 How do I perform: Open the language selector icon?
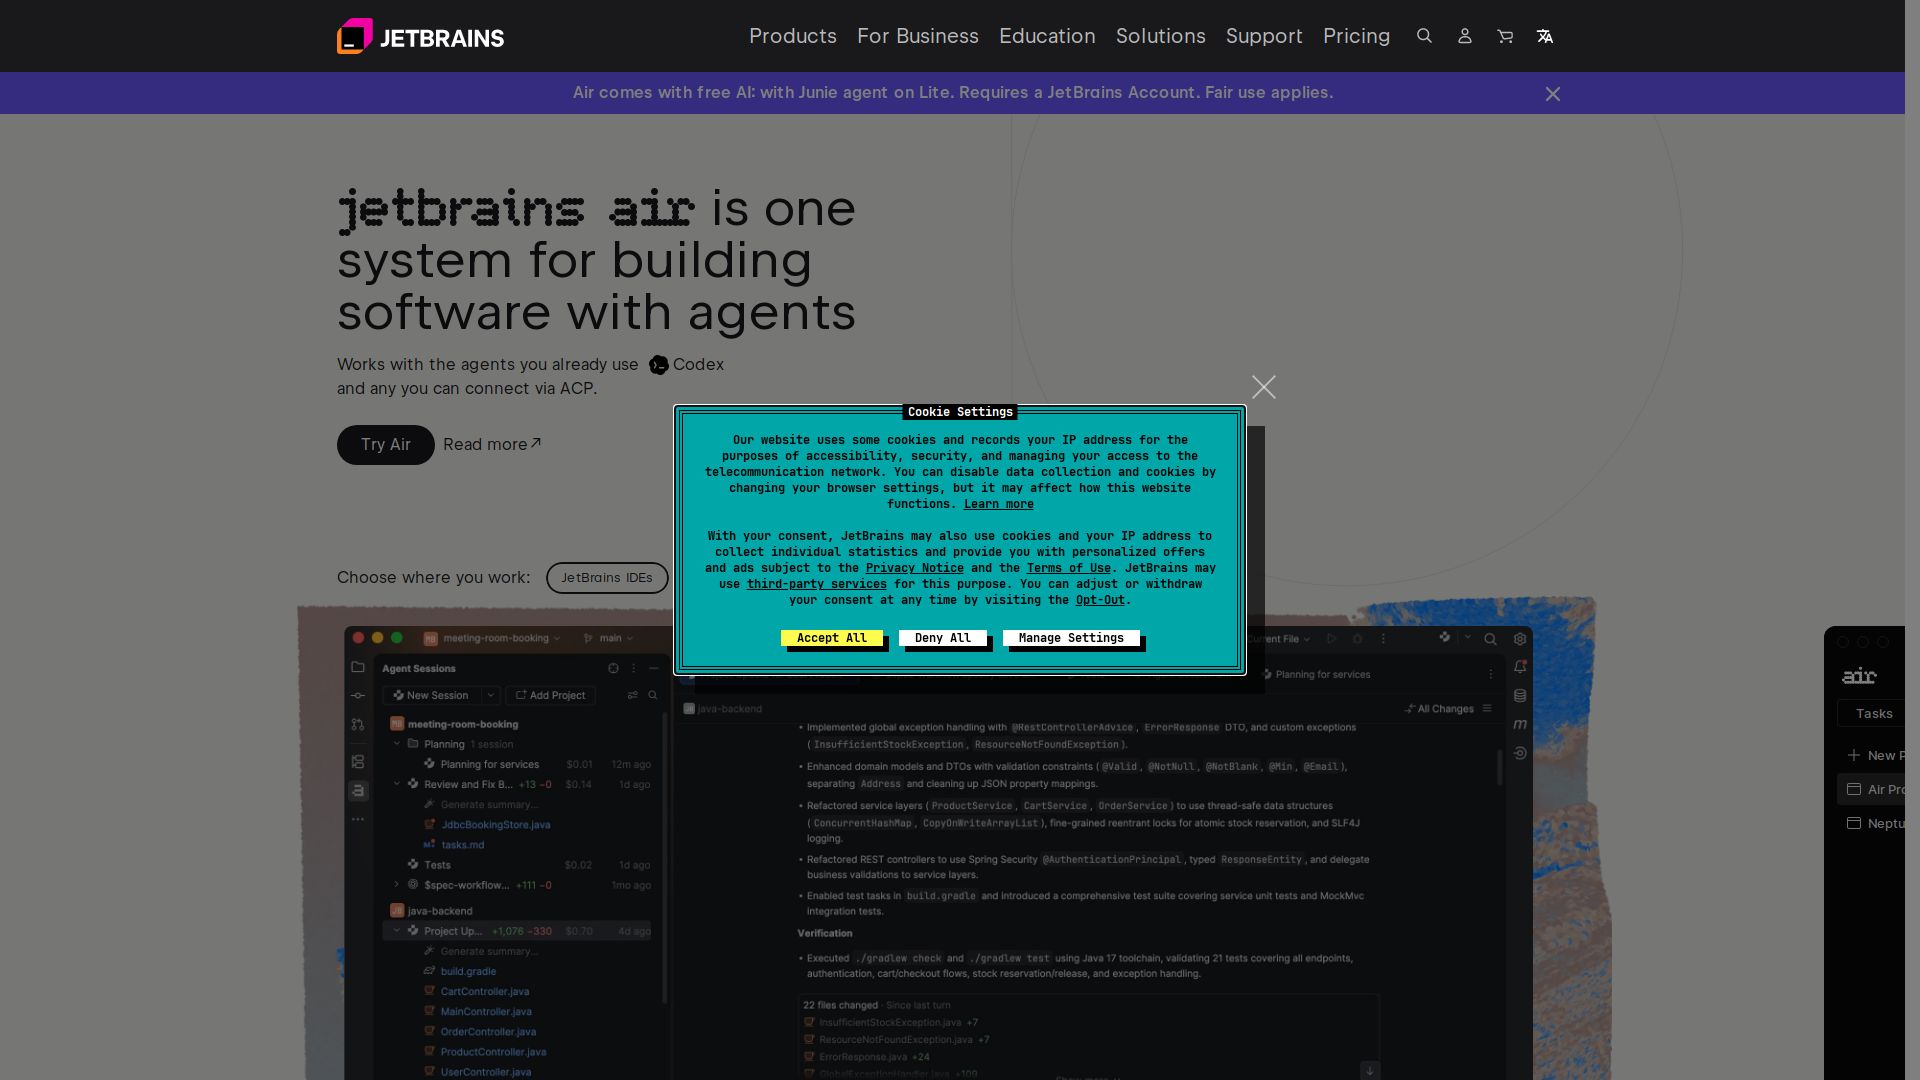pos(1544,36)
